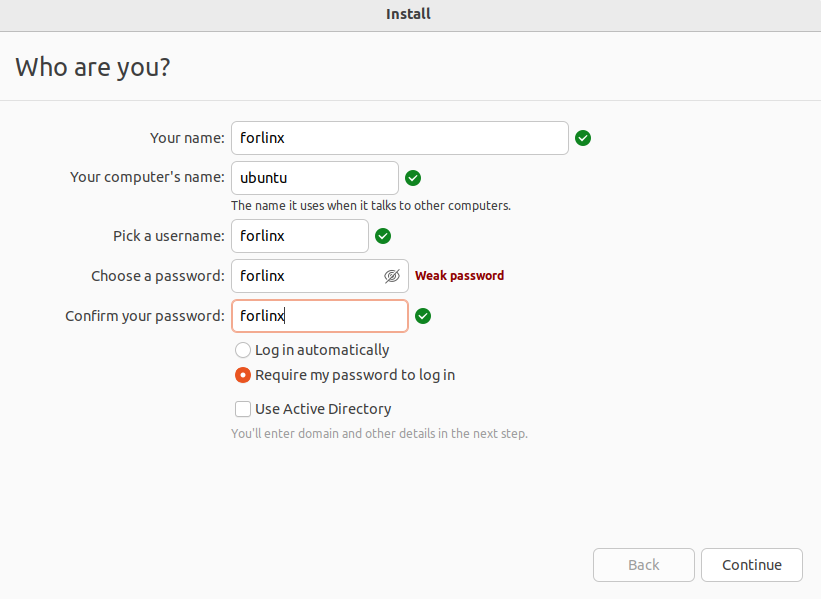Select Require my password to log in

(243, 376)
